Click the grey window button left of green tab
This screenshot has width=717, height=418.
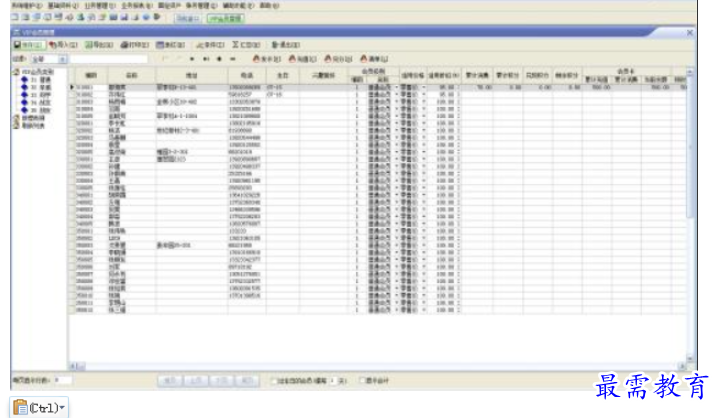pyautogui.click(x=187, y=18)
